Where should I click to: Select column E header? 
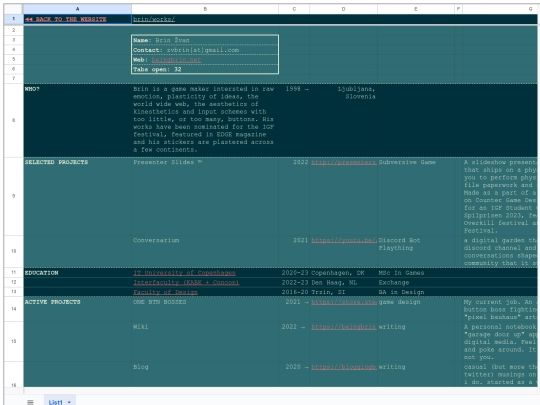[416, 9]
